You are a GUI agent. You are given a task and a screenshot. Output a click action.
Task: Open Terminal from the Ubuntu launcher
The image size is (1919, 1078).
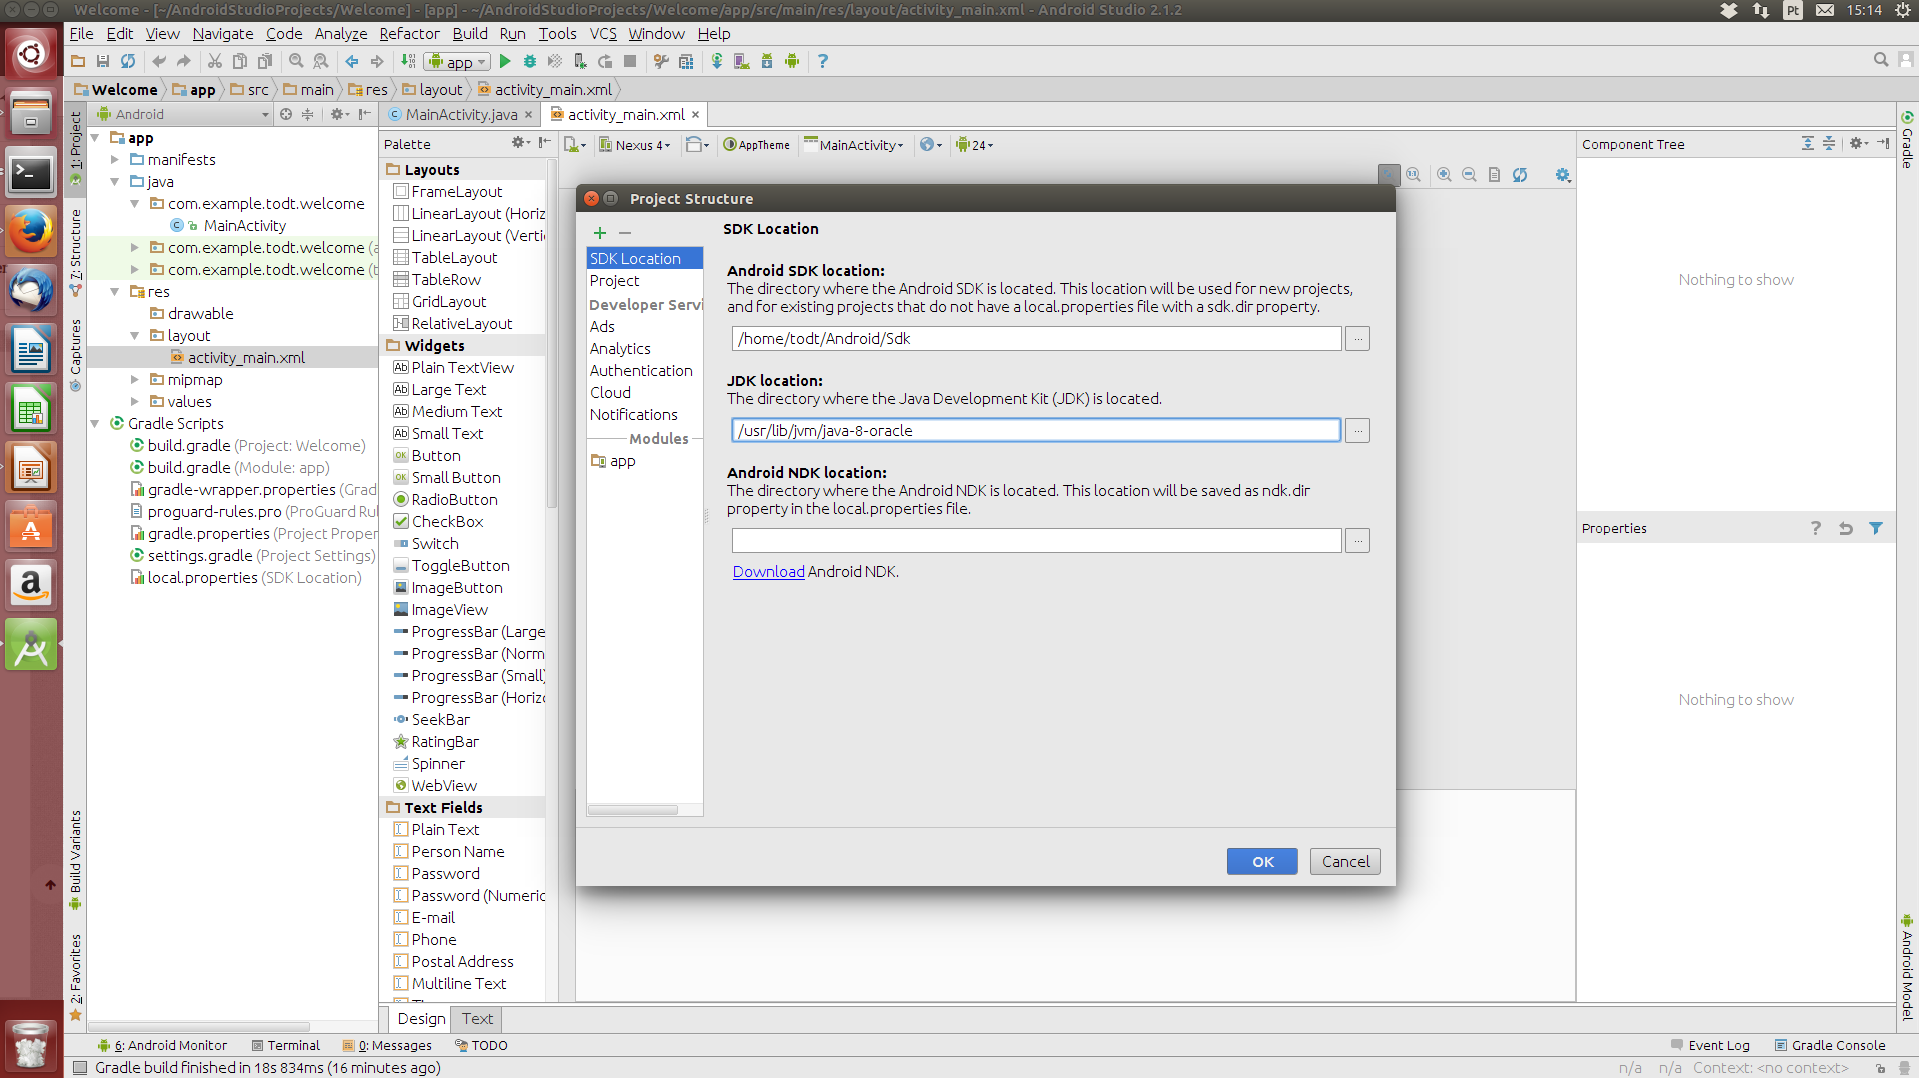31,174
